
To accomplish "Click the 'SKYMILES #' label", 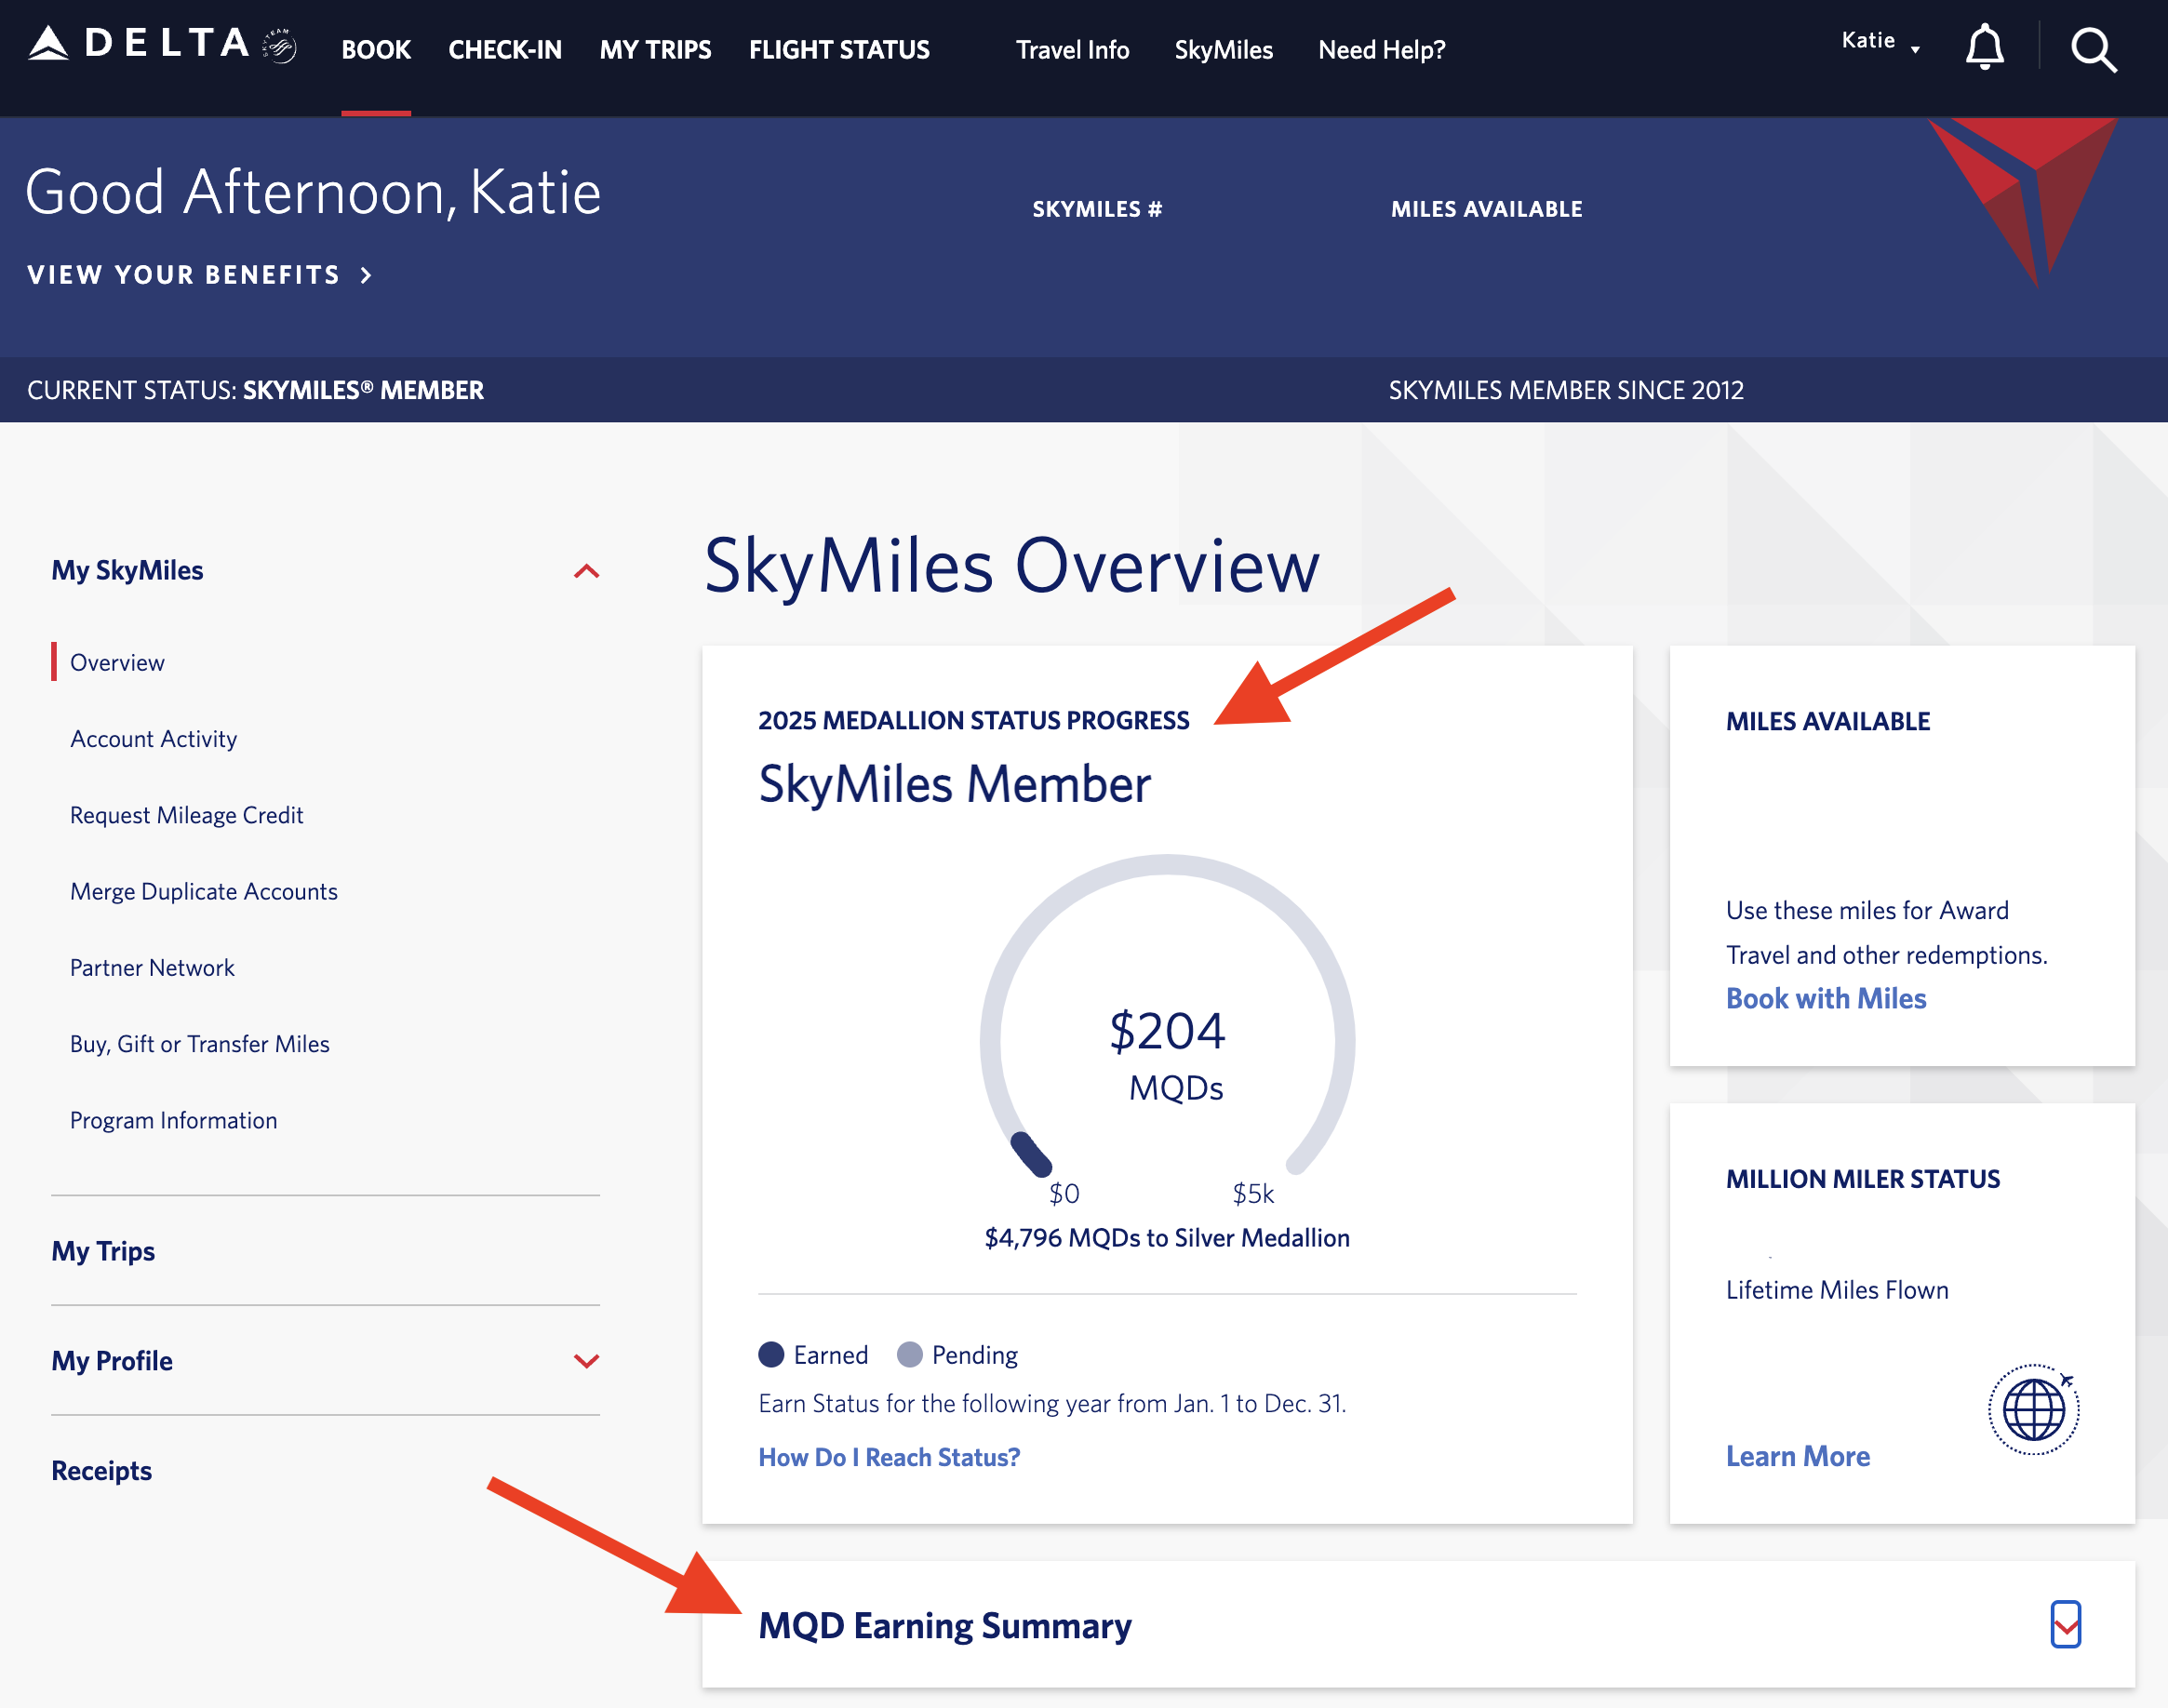I will click(x=1097, y=209).
